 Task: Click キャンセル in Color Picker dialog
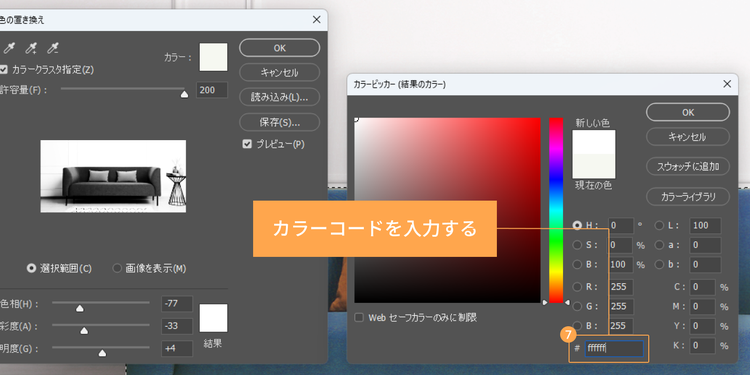688,137
